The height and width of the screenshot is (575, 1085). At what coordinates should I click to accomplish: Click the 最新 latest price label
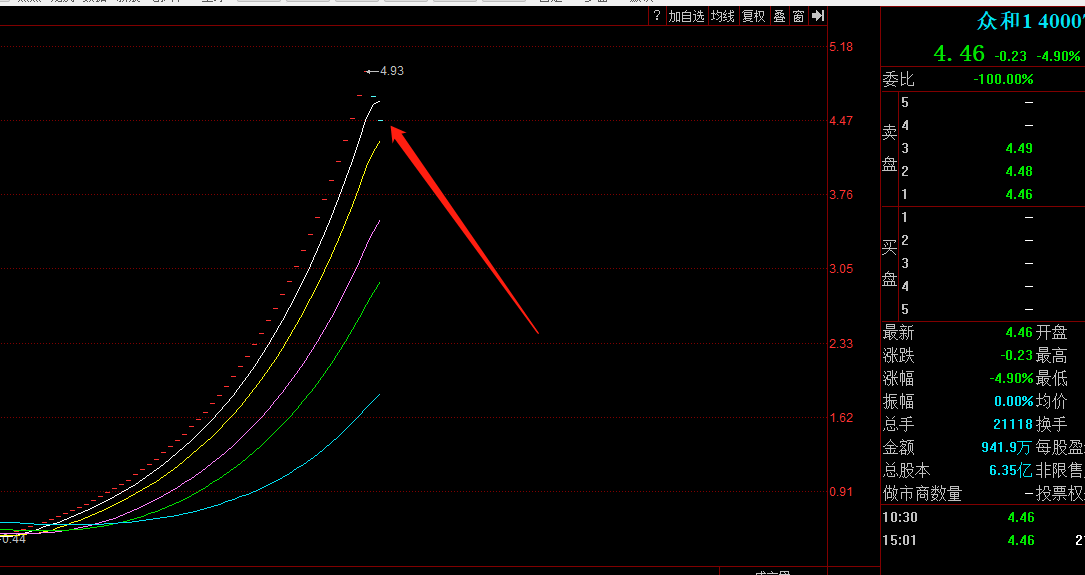pos(898,333)
